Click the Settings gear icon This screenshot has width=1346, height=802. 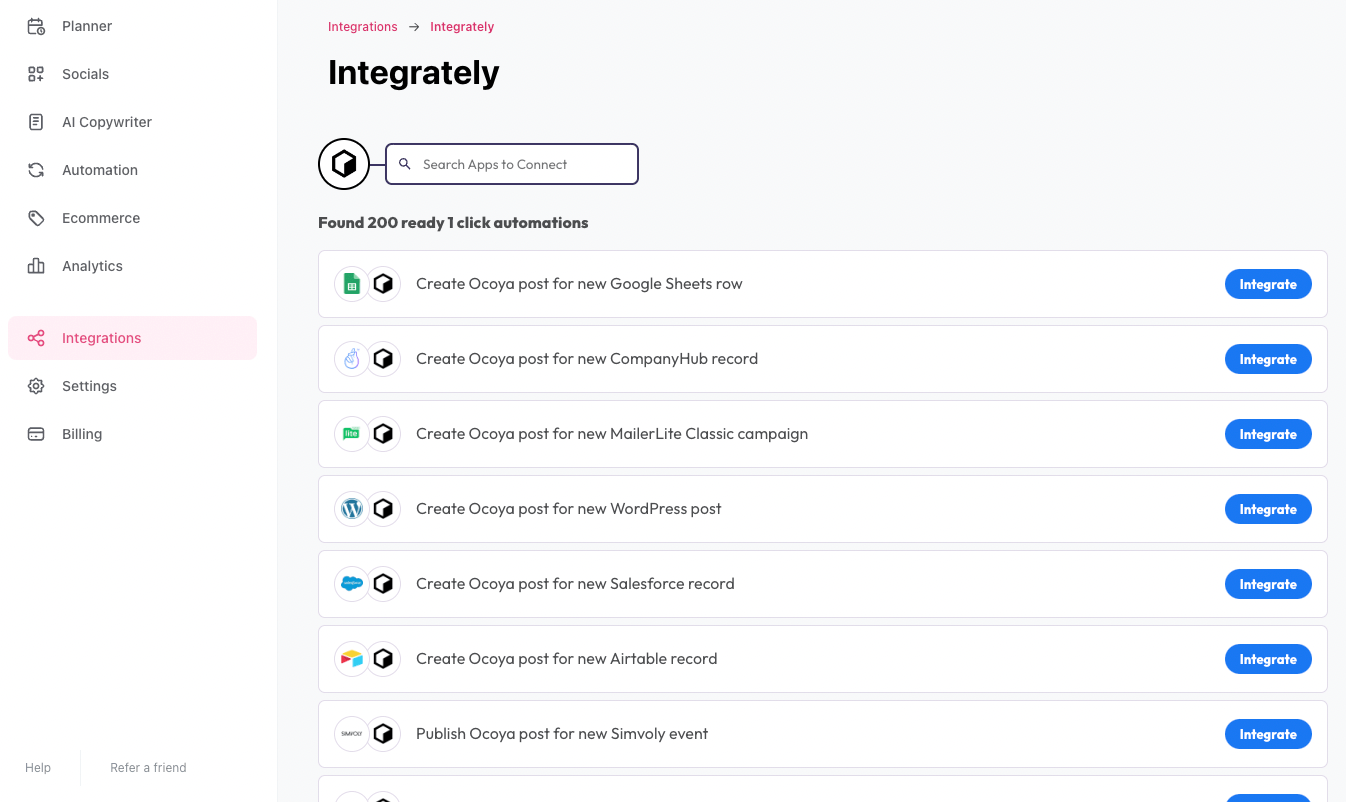click(36, 386)
